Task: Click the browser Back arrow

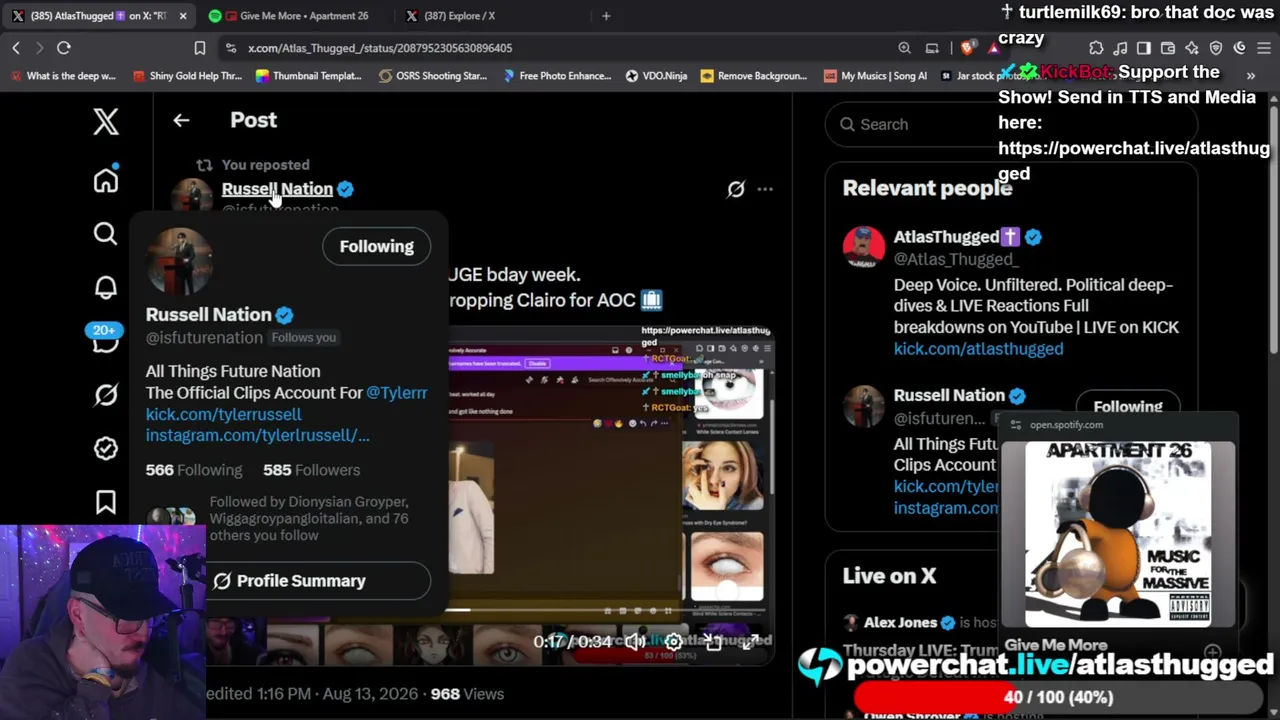Action: [16, 48]
